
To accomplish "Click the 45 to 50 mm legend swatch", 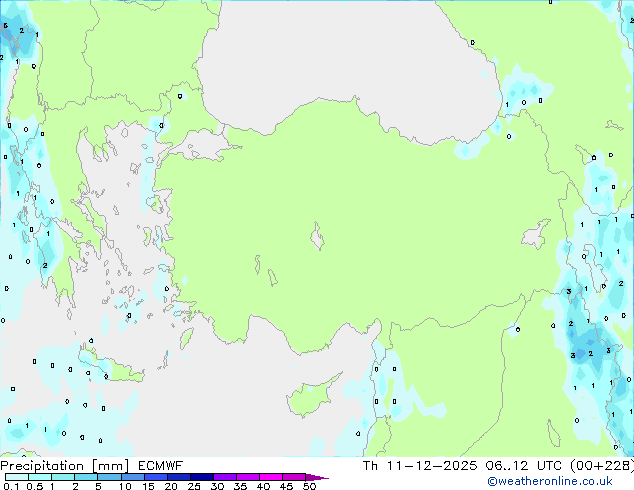I will tap(294, 477).
